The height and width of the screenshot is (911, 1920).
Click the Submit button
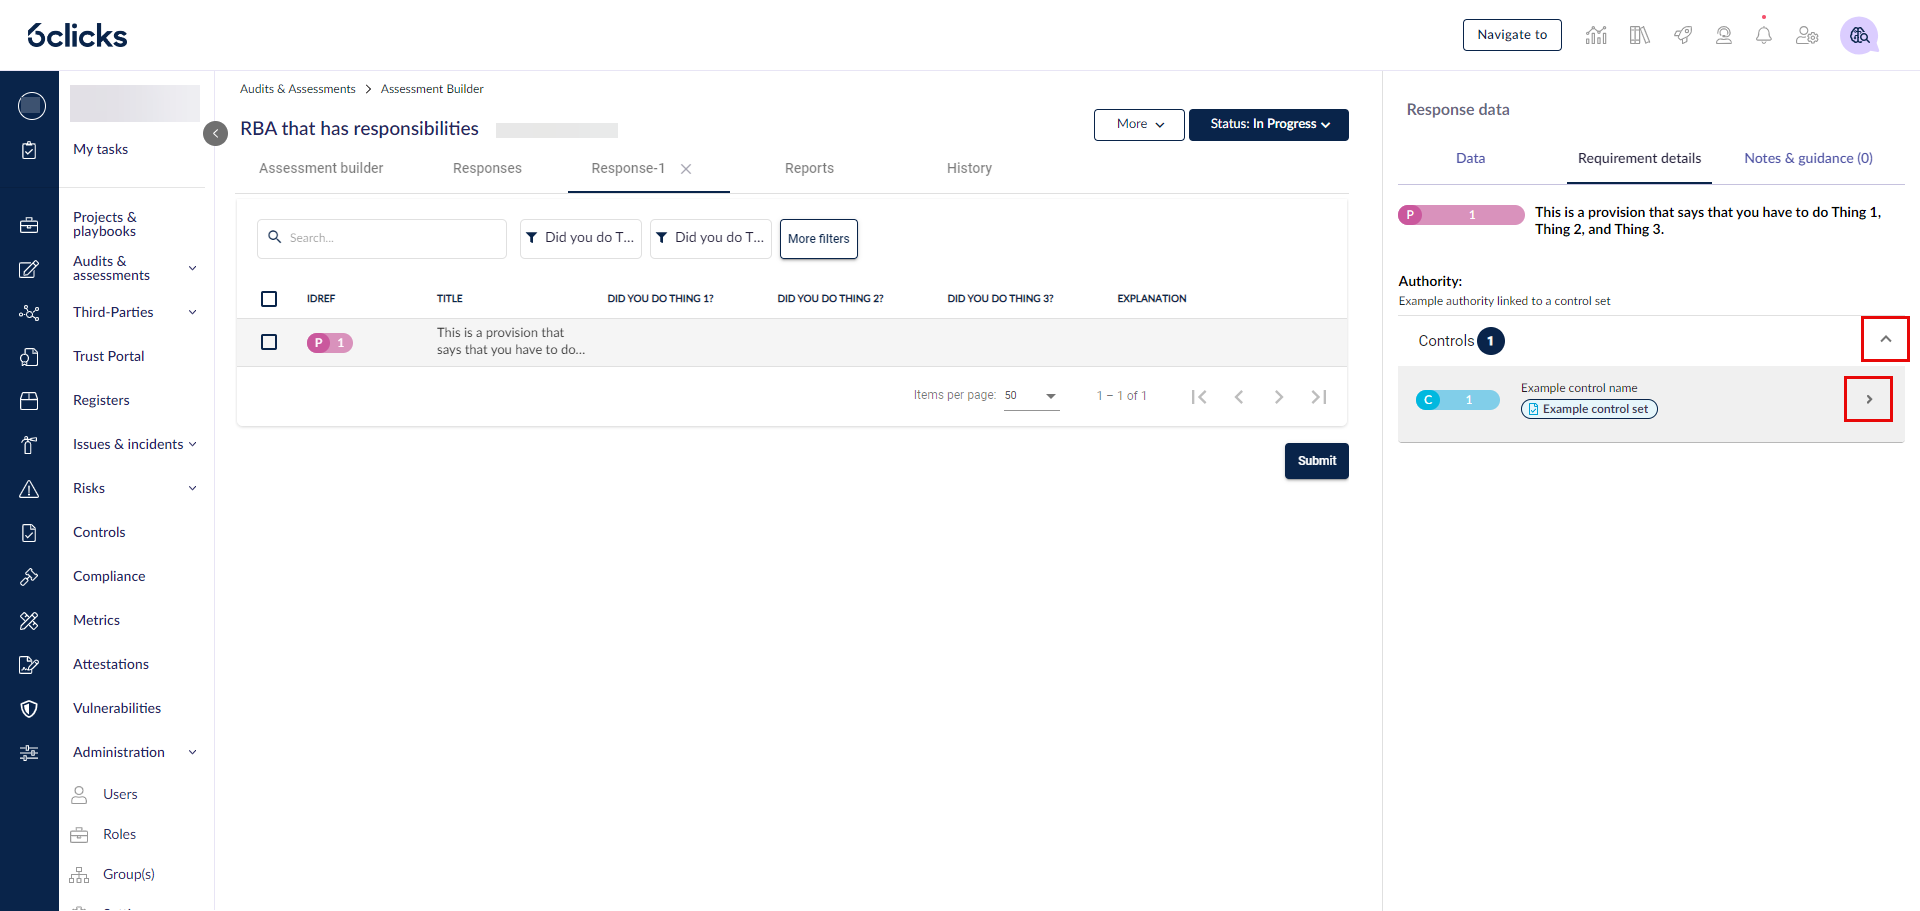[1316, 461]
